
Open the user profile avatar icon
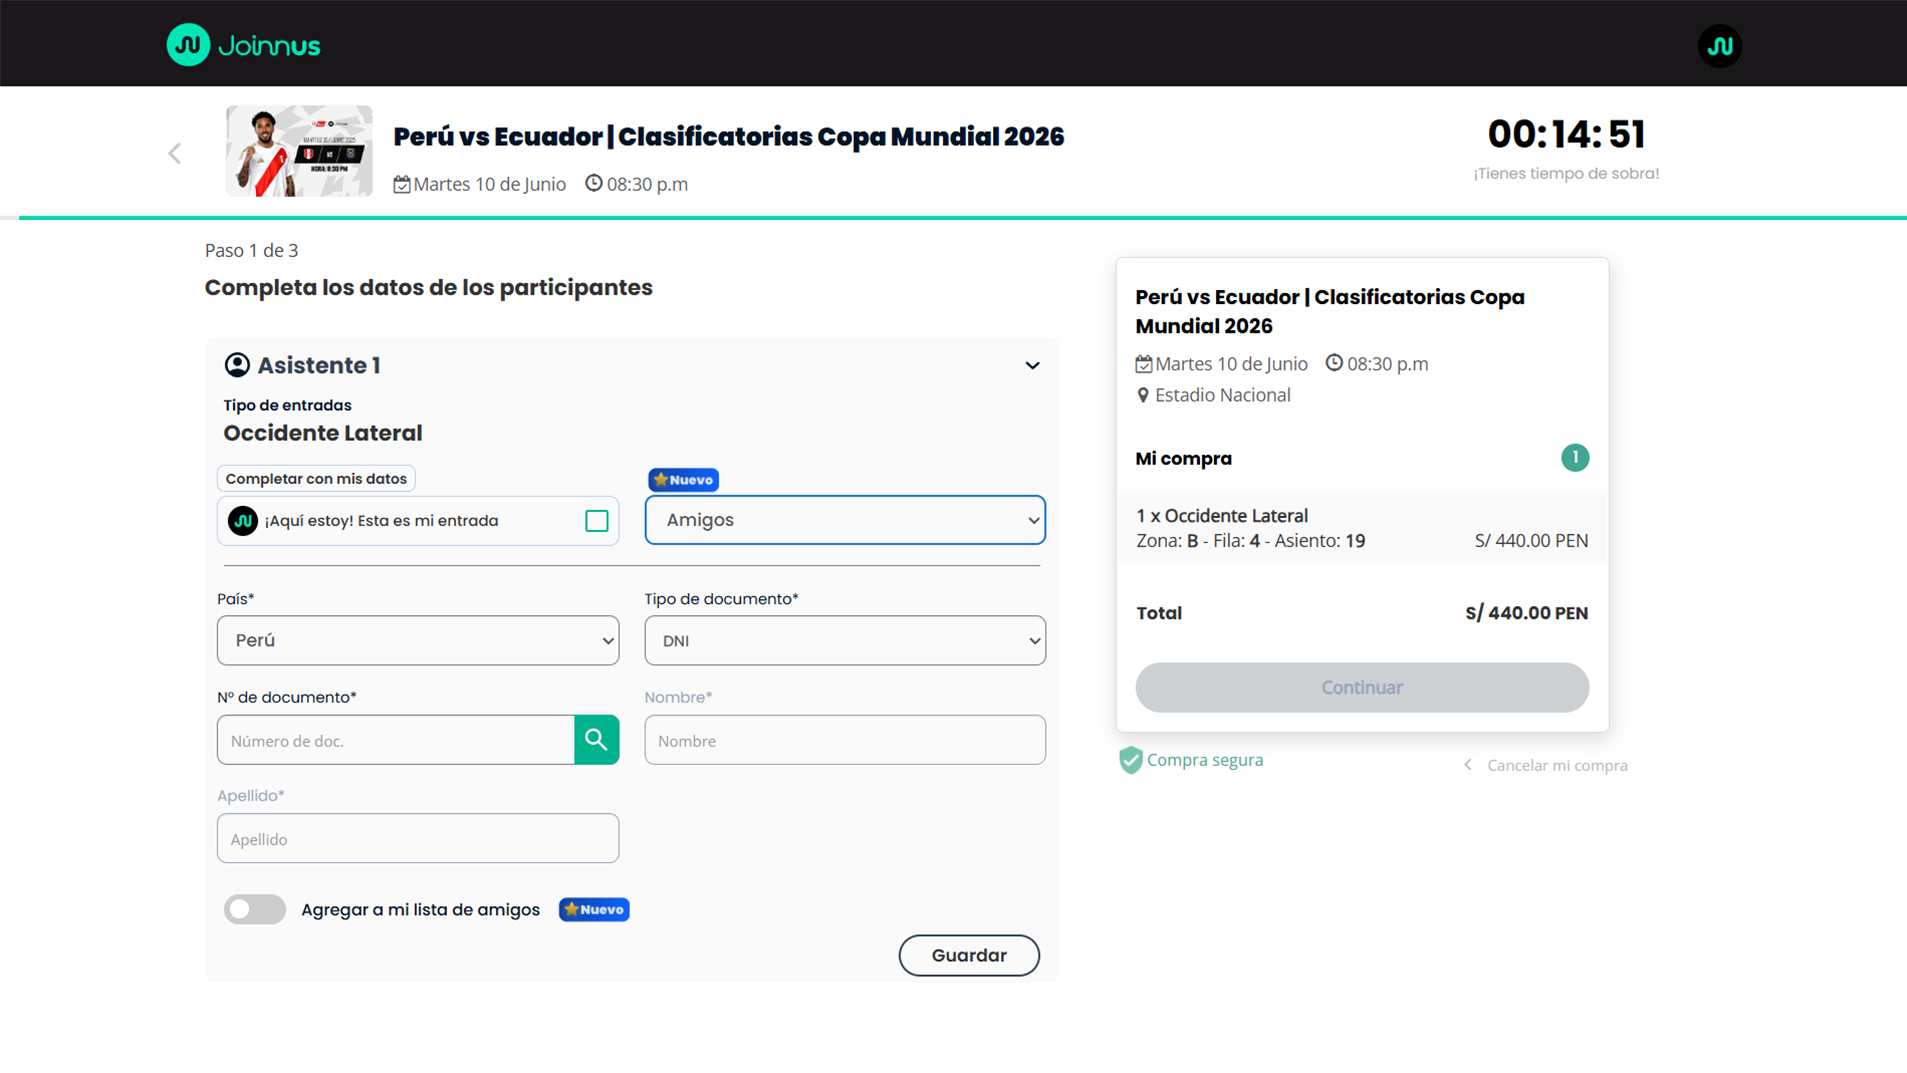(1719, 46)
